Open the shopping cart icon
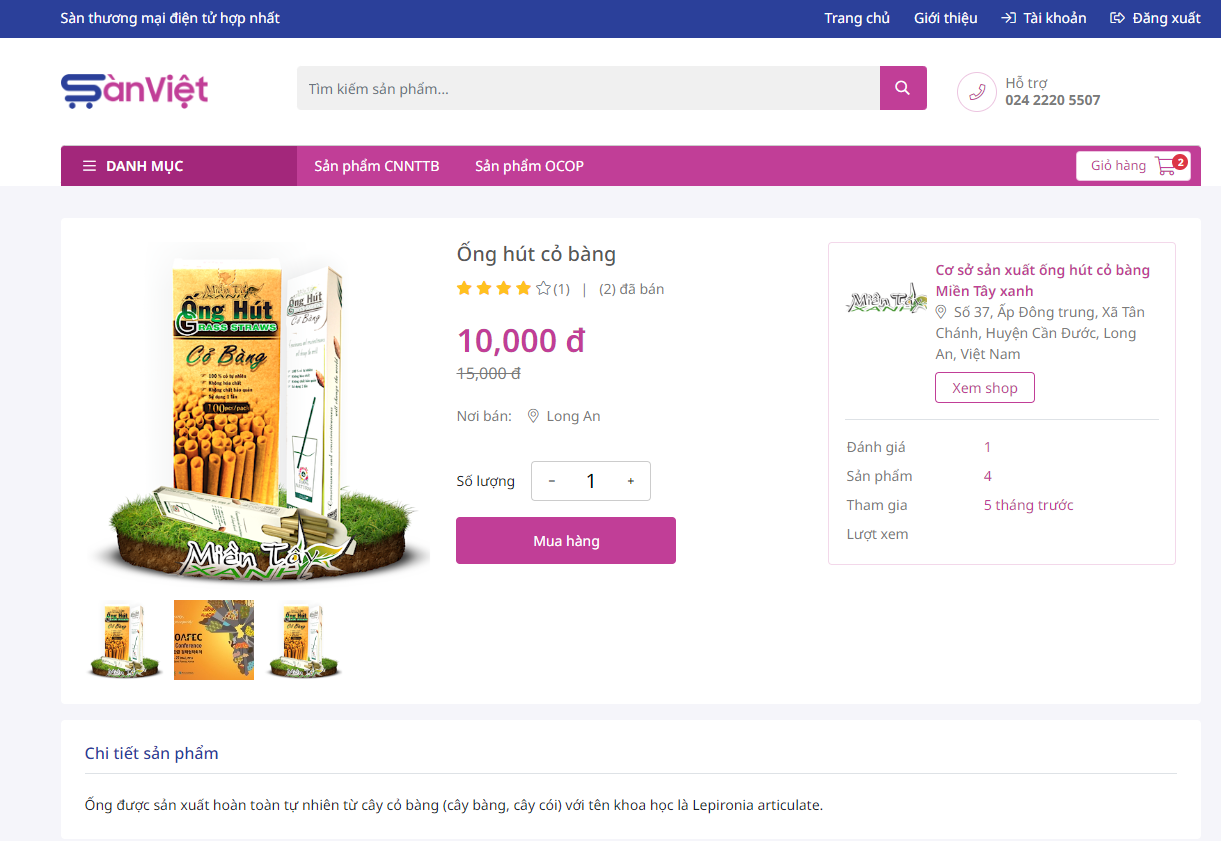The width and height of the screenshot is (1221, 841). [1165, 166]
